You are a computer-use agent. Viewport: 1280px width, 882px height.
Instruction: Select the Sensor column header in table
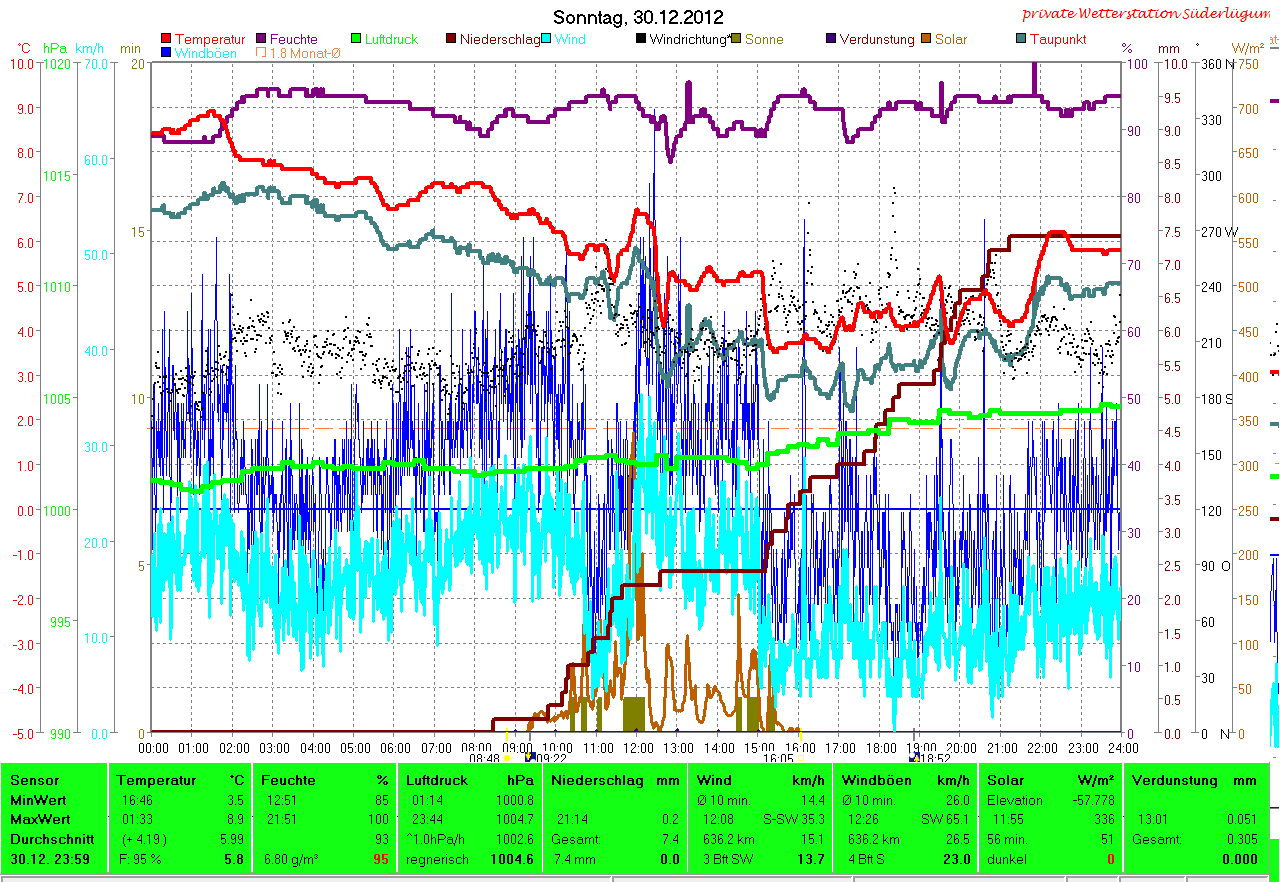[x=35, y=780]
